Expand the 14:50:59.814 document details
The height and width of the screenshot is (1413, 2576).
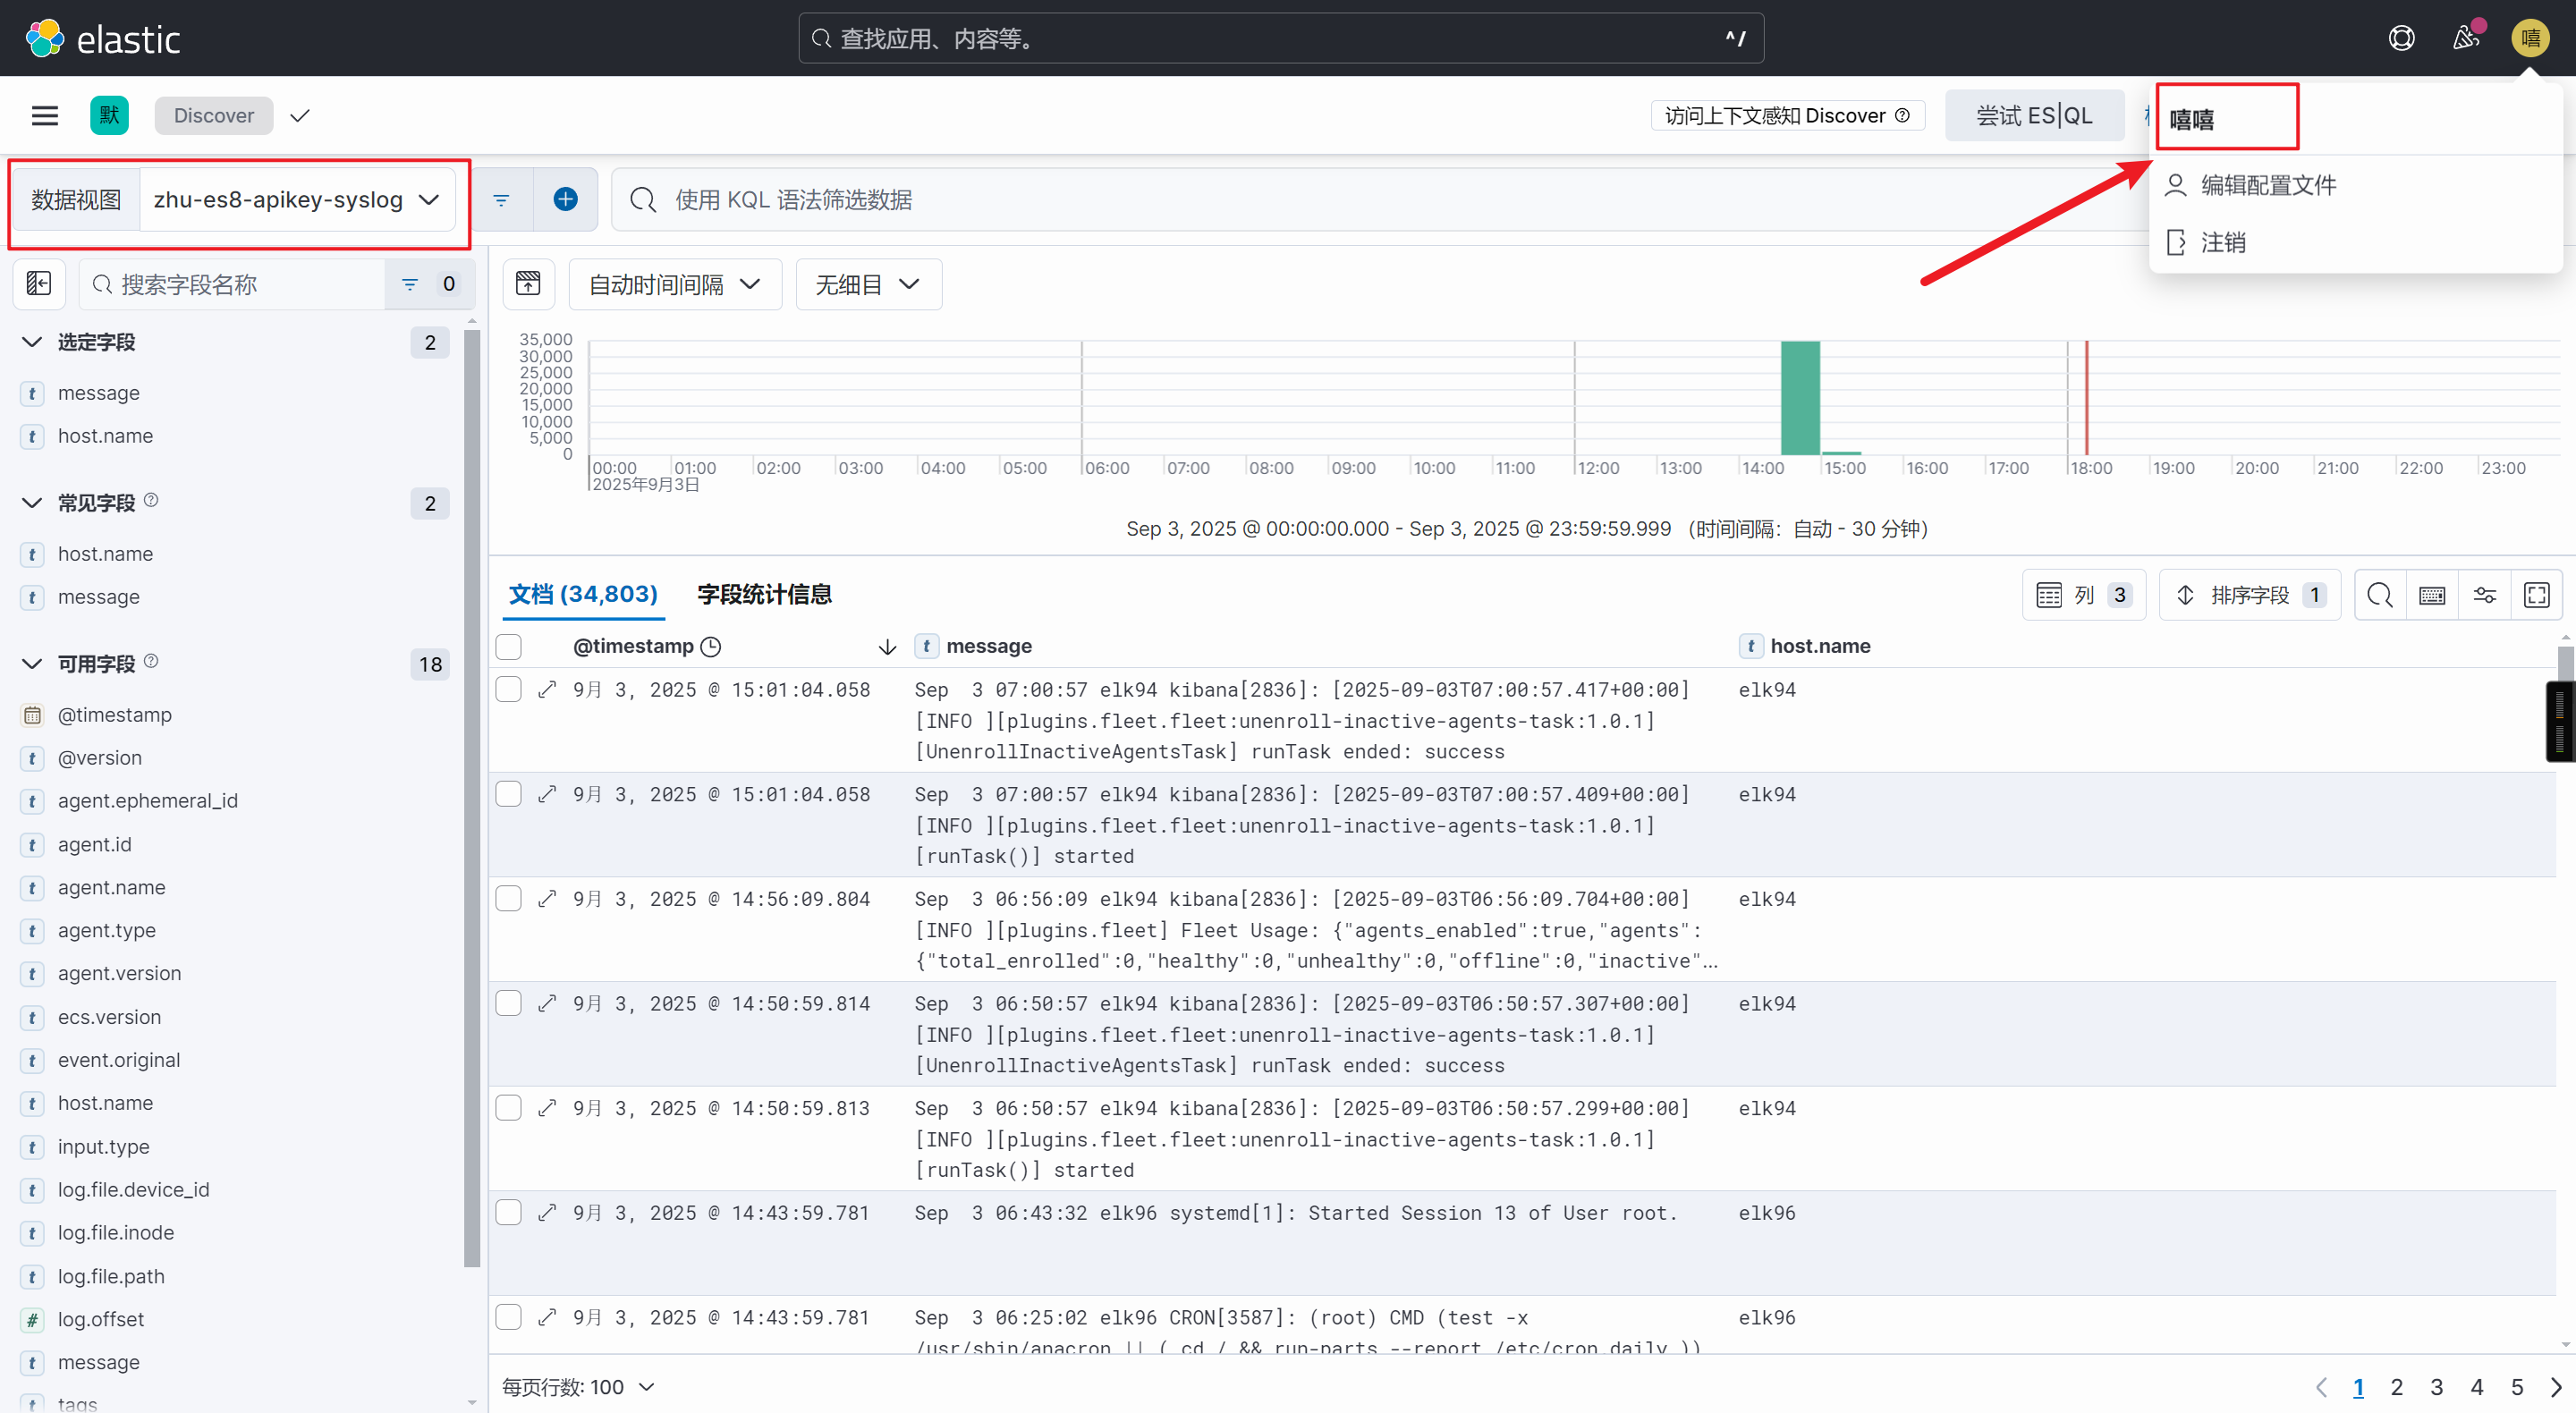tap(547, 1003)
